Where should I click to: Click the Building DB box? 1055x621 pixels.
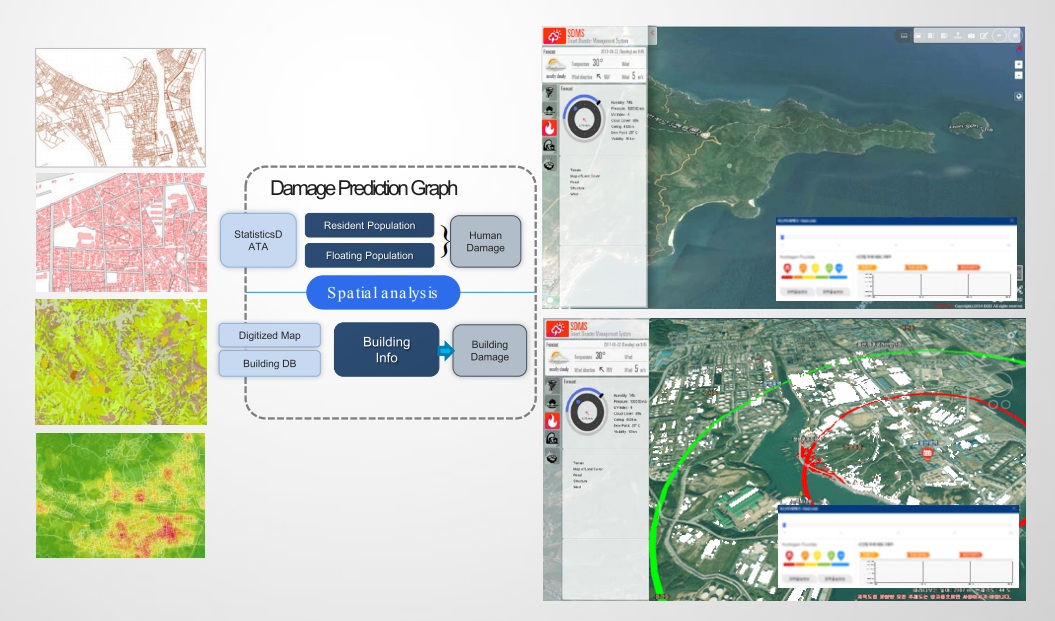point(270,363)
